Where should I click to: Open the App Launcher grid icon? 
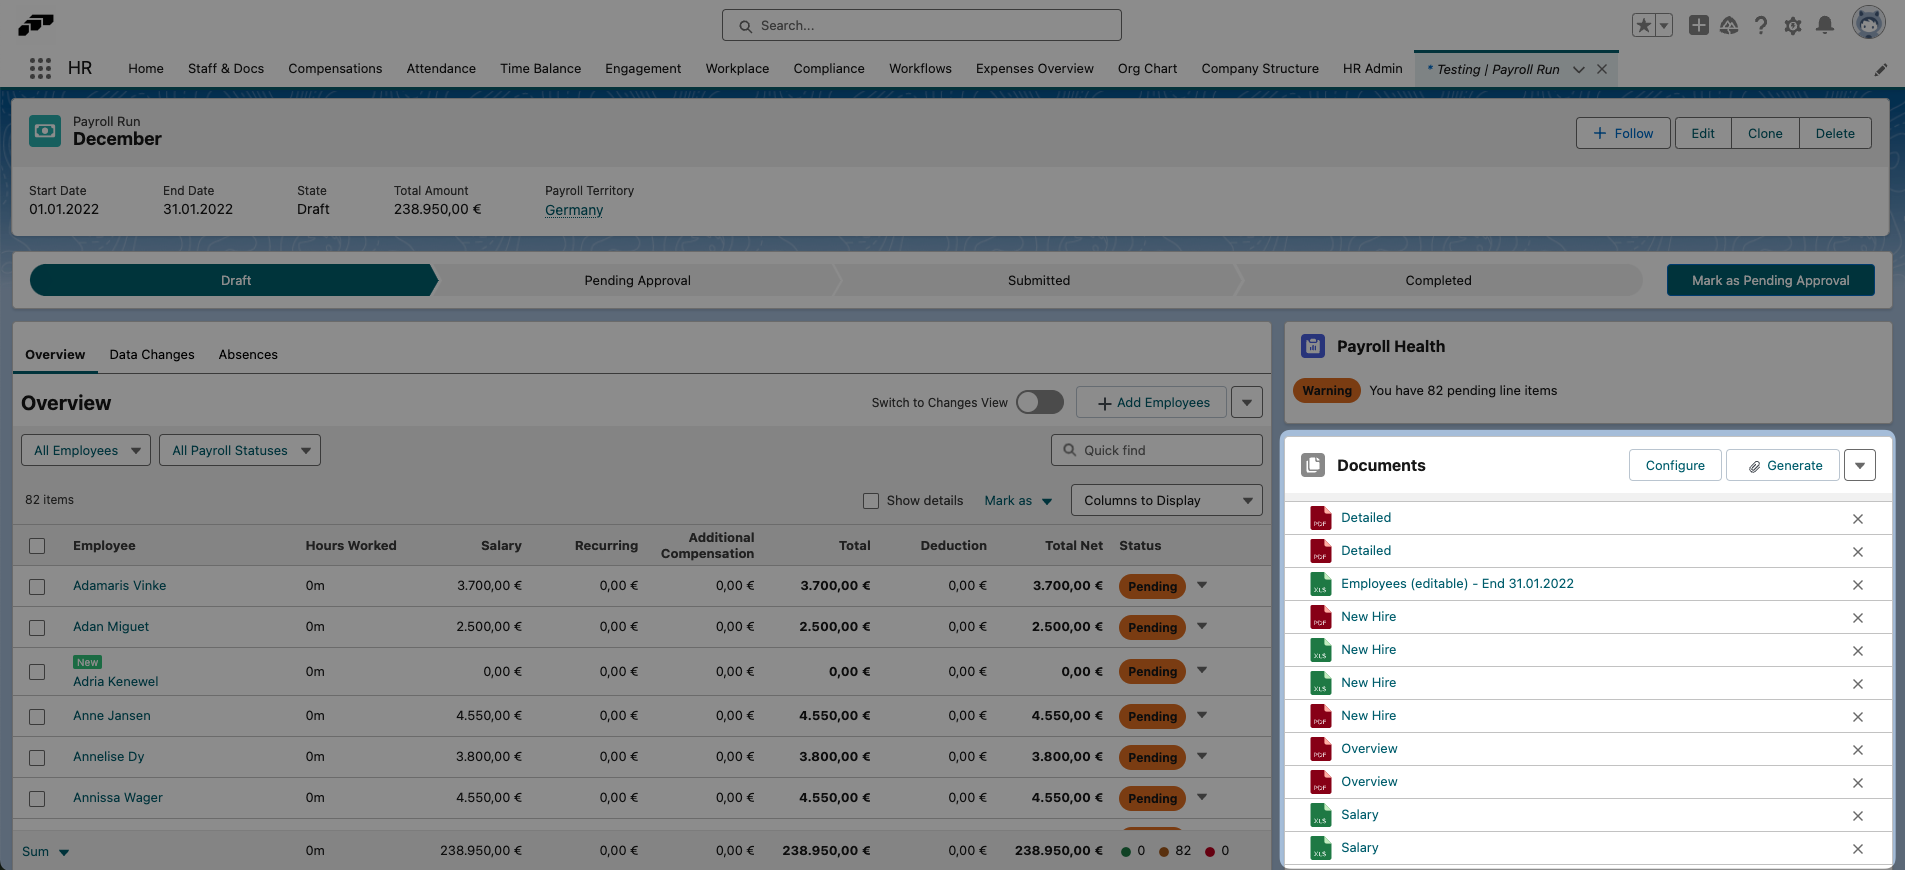[40, 68]
